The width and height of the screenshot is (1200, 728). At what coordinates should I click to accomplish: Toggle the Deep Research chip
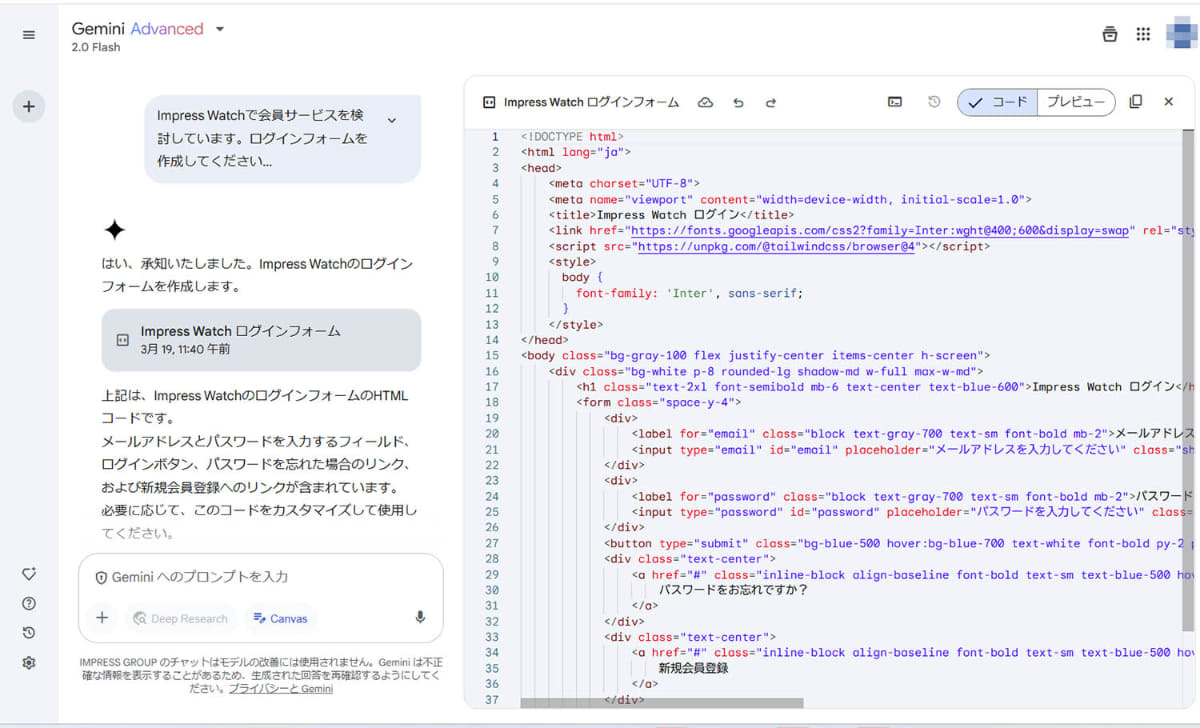(x=181, y=618)
